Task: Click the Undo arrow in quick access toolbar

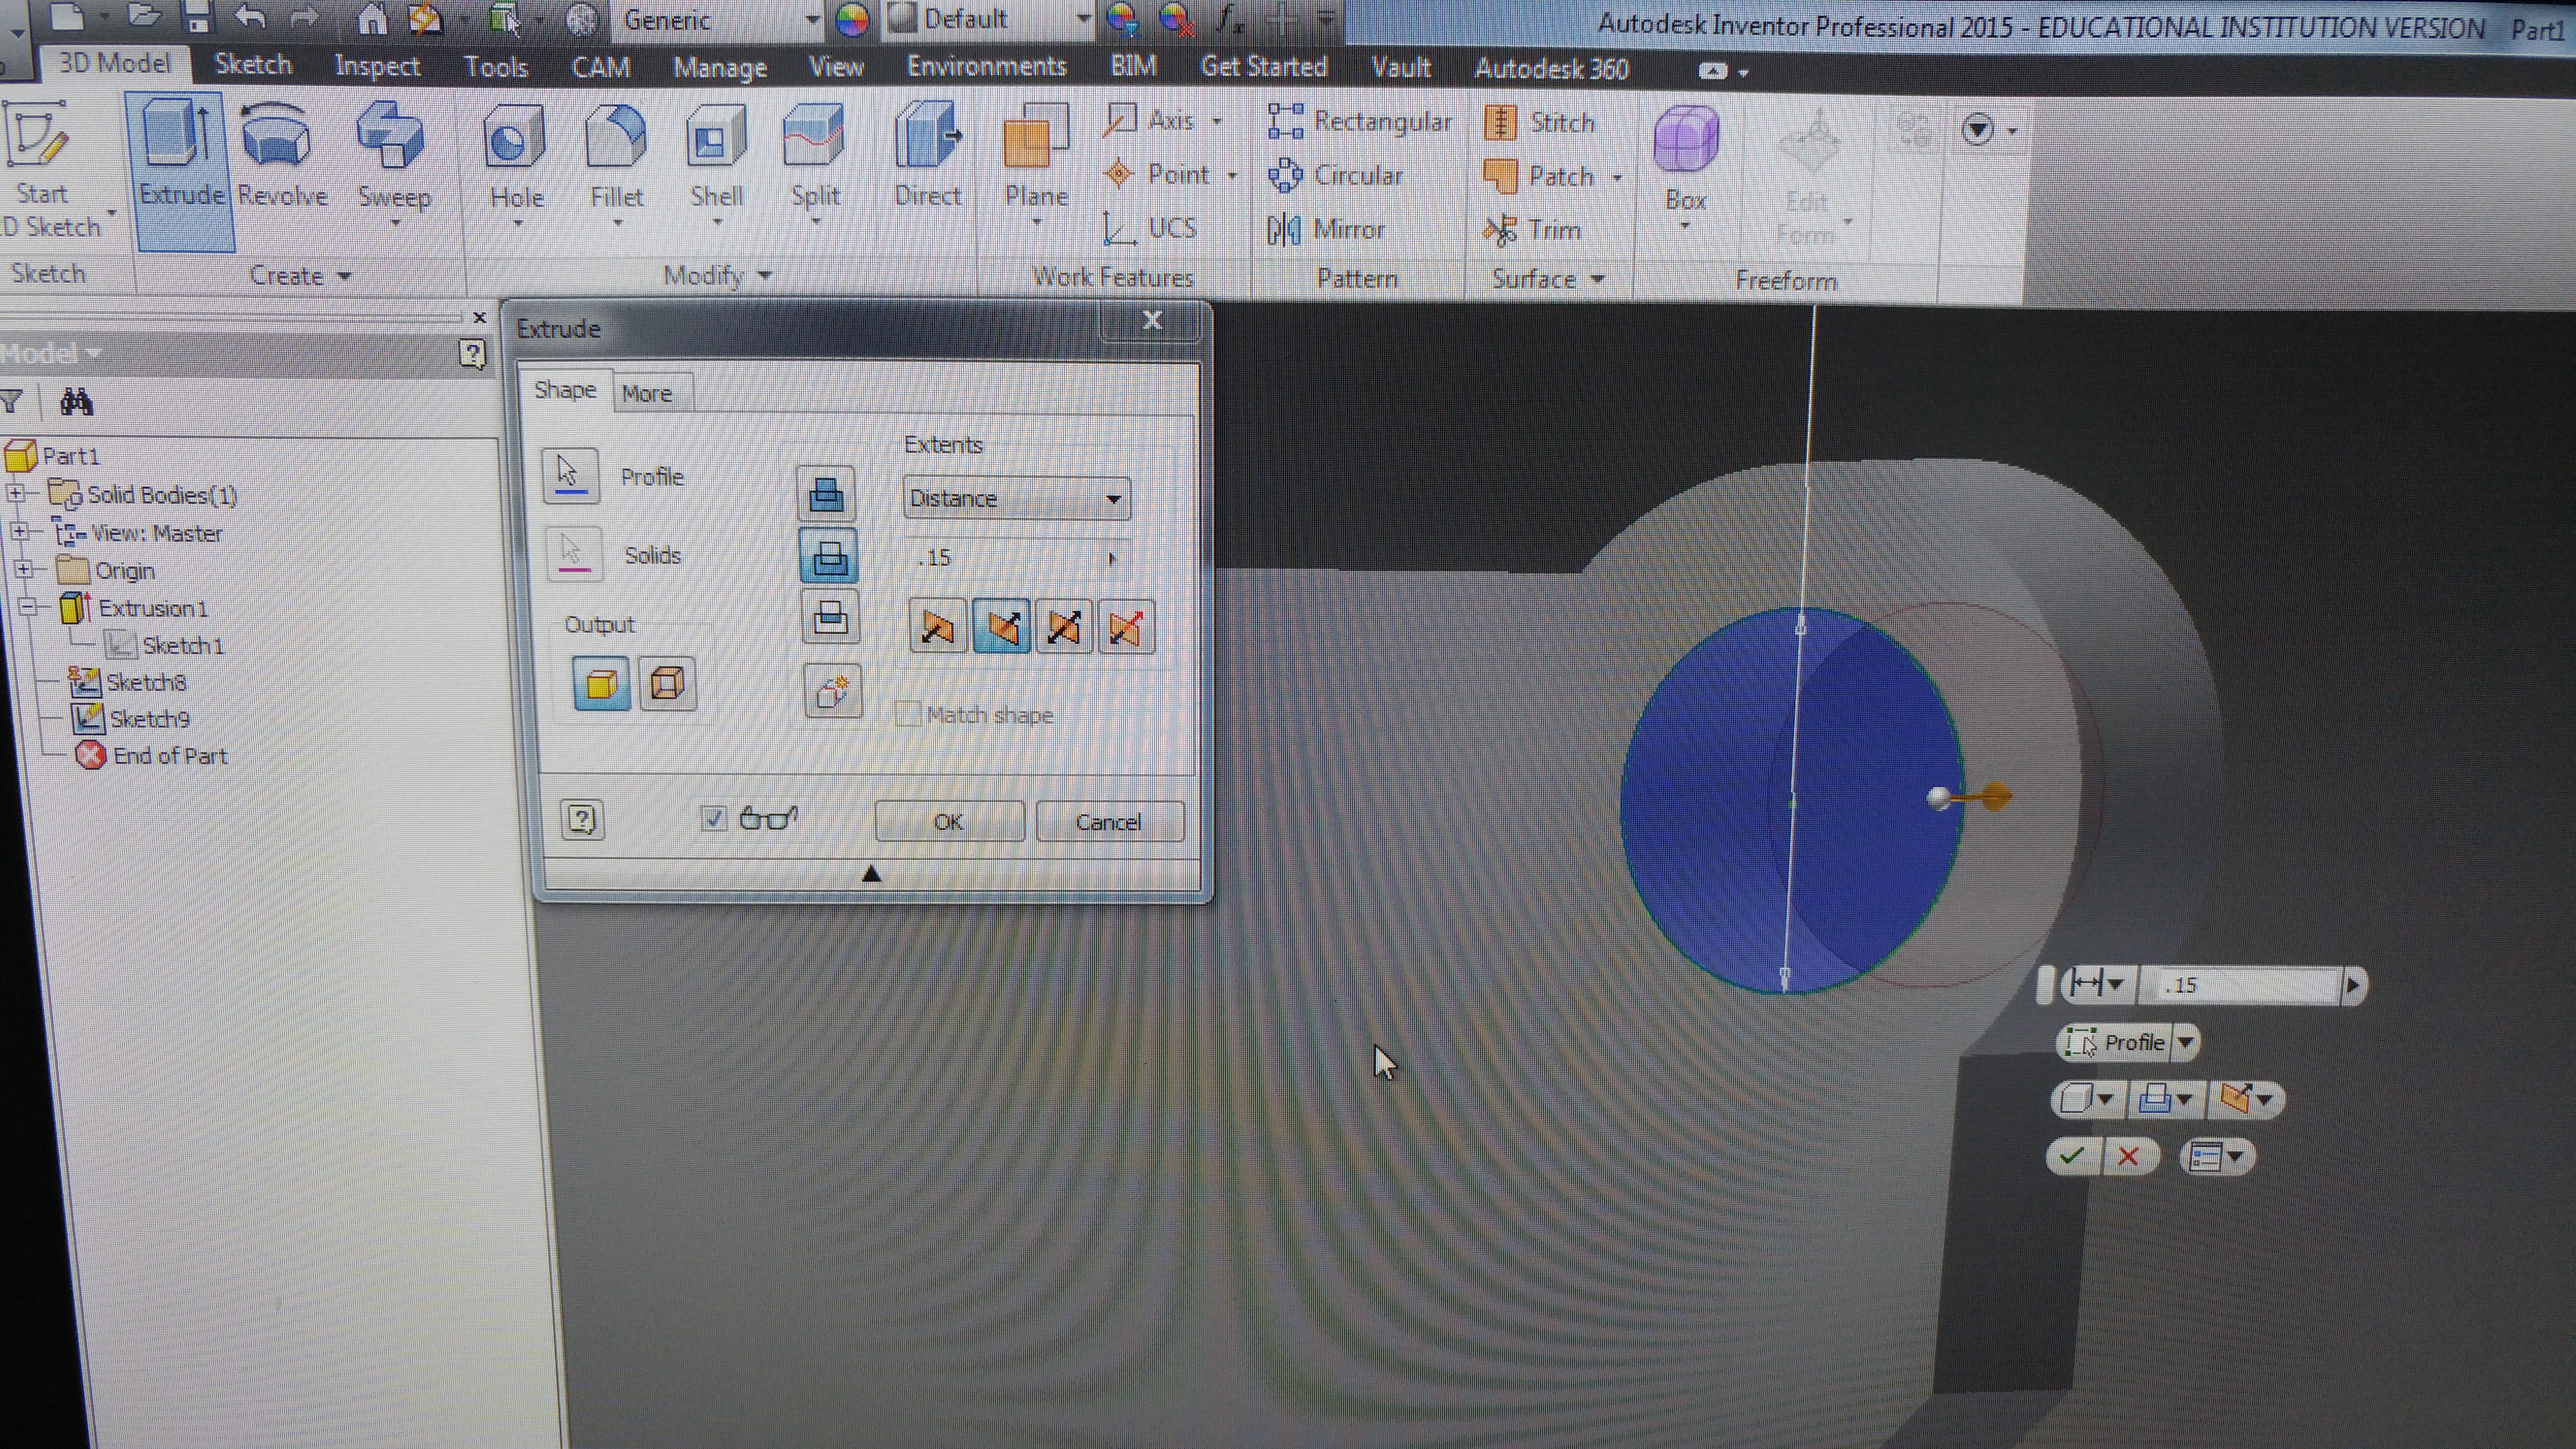Action: 250,17
